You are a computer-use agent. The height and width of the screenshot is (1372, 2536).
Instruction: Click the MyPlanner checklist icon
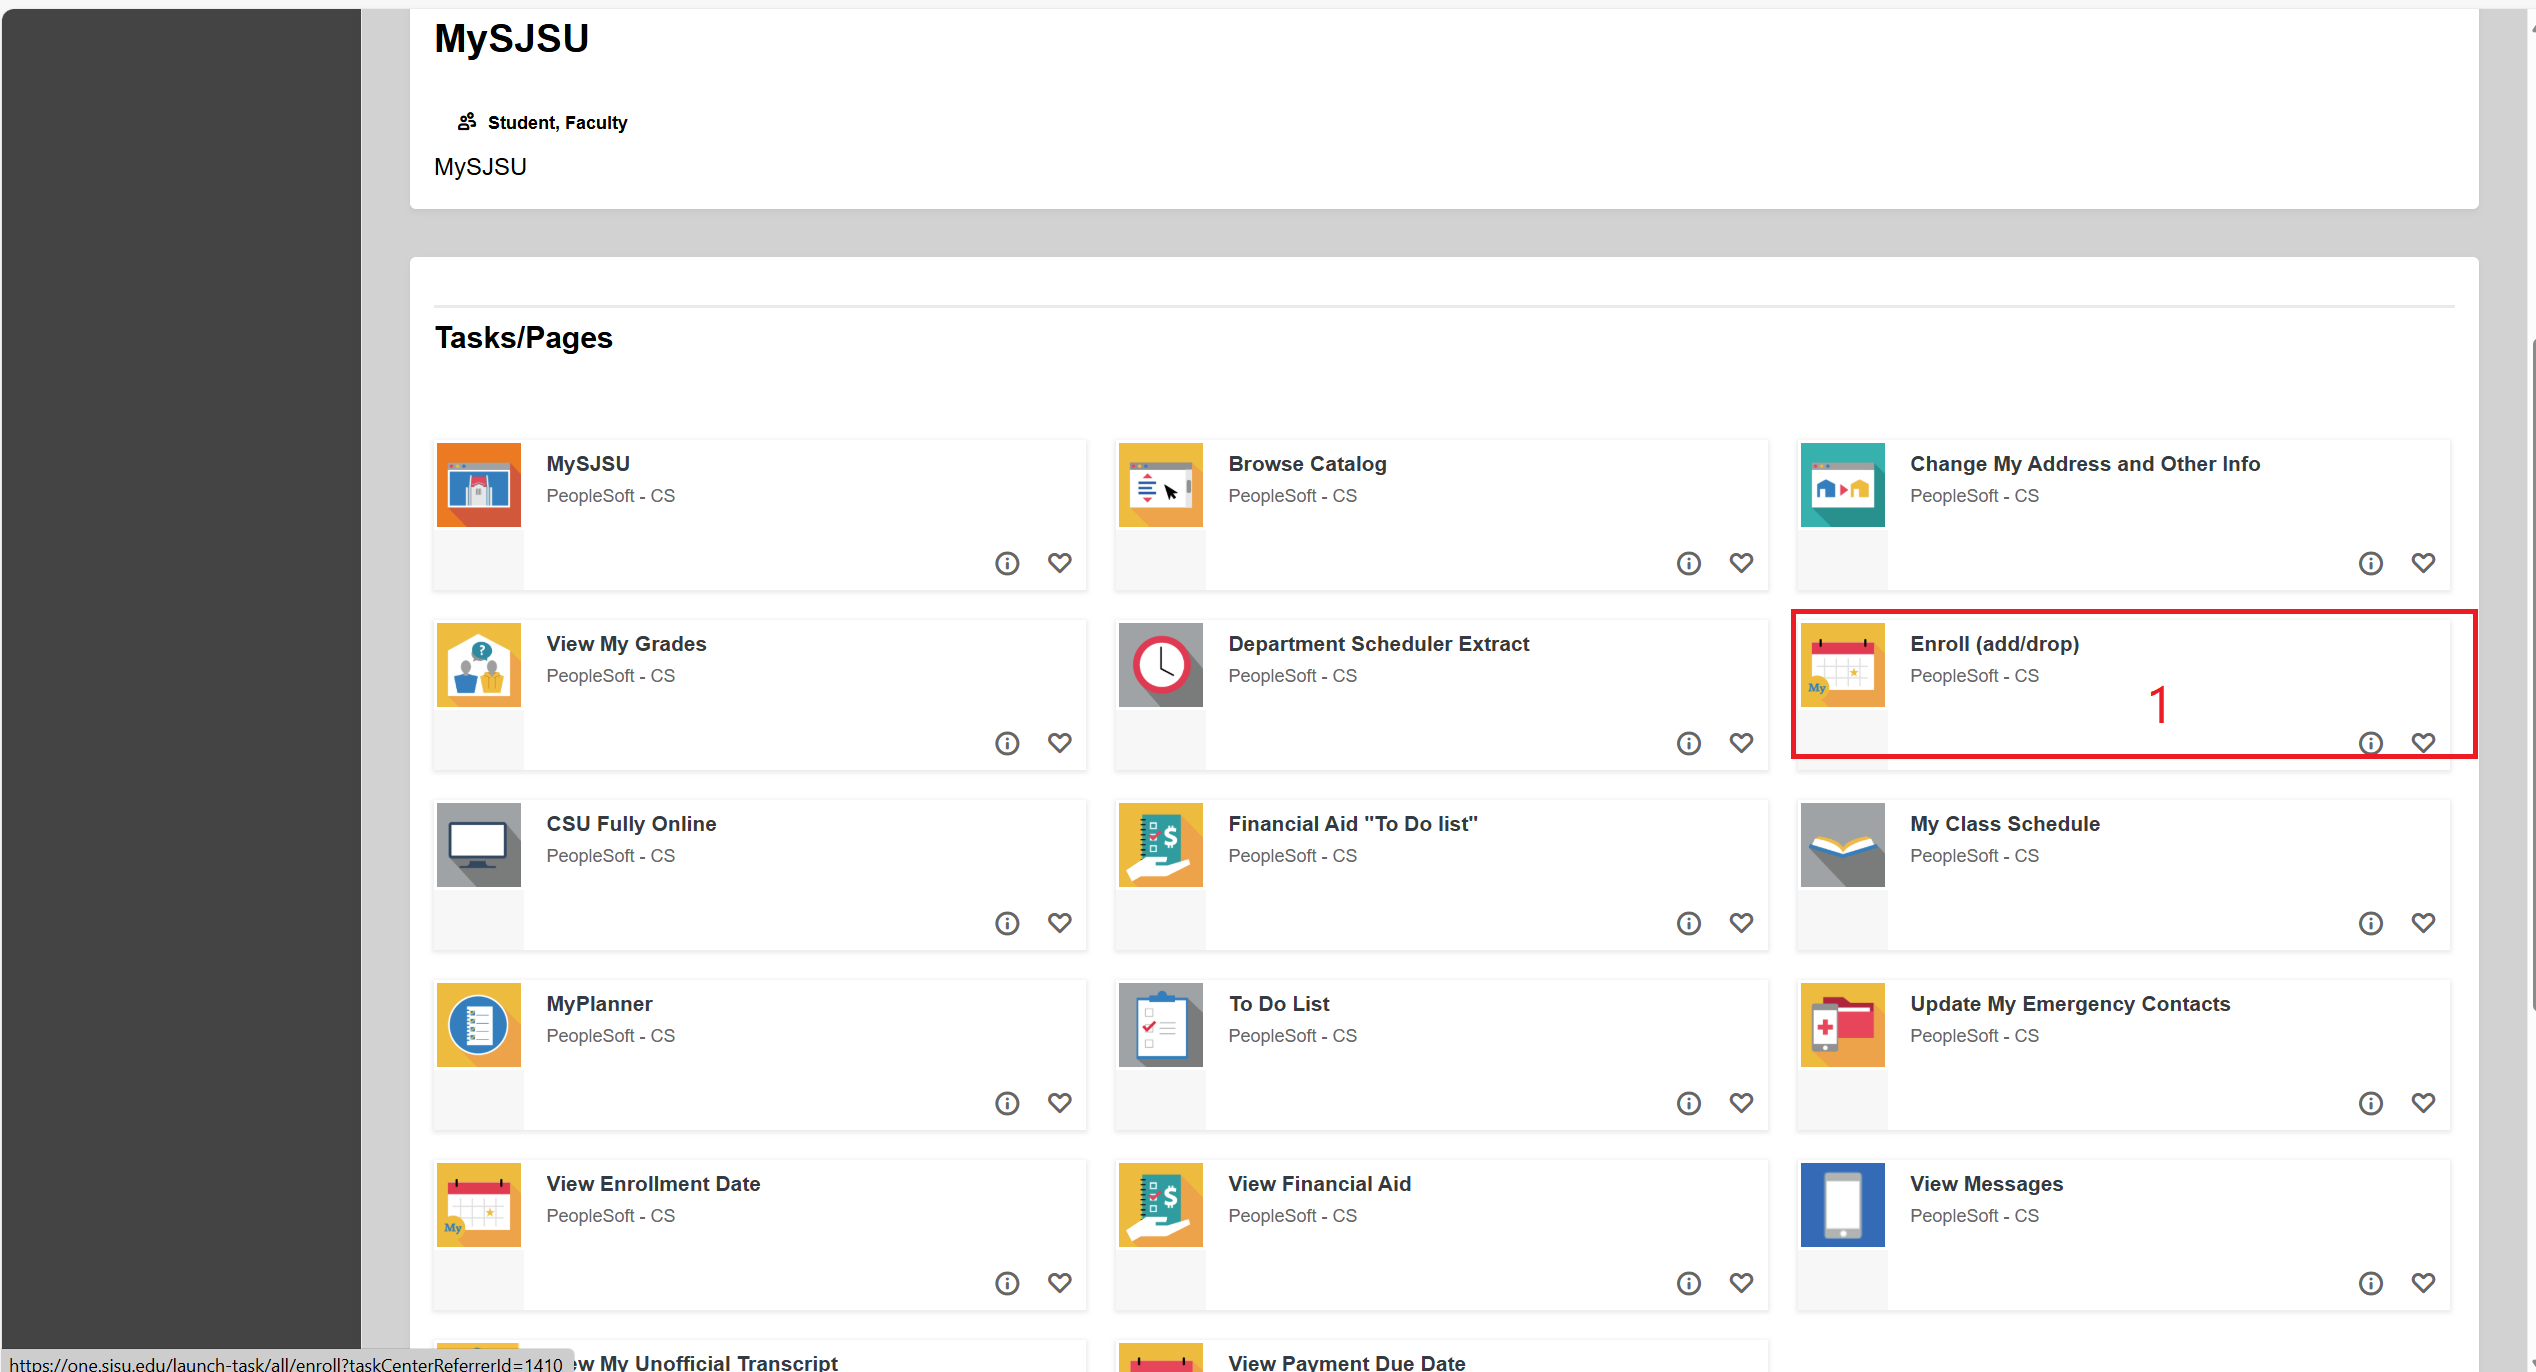(479, 1025)
